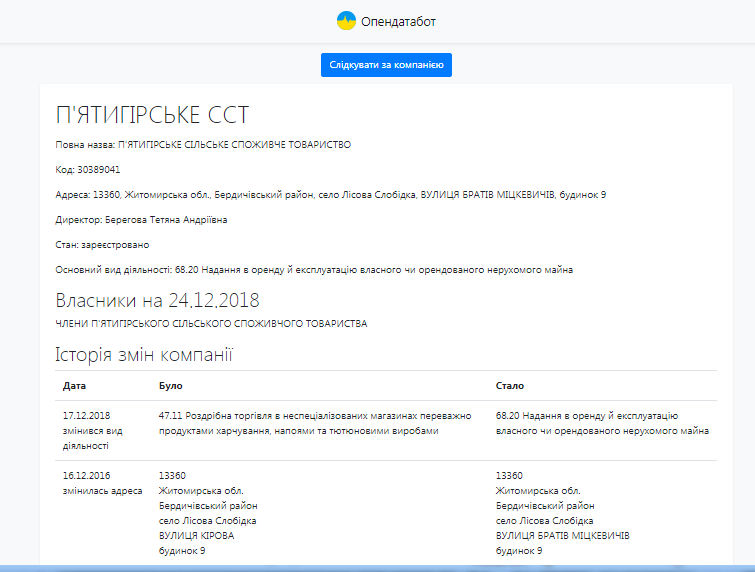Click the Основний вид діяльності line
Screen dimensions: 755x572
pos(314,270)
